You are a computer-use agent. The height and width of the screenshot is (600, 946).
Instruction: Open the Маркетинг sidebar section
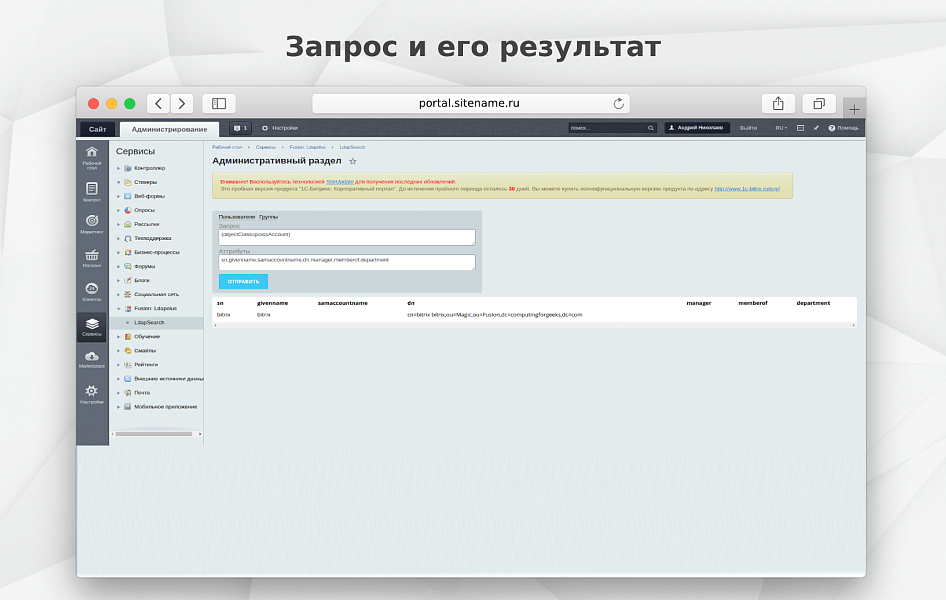coord(92,223)
